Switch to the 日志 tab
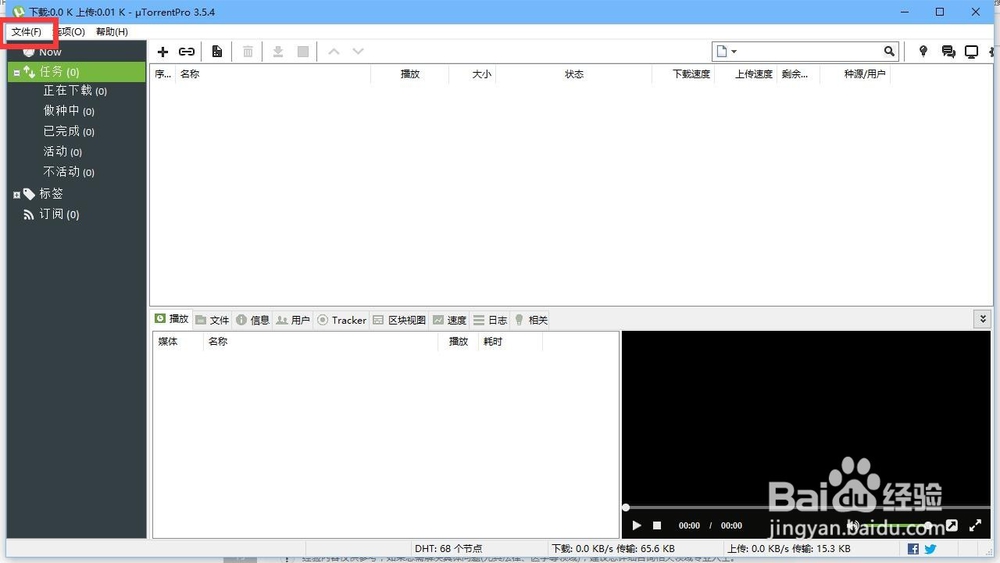Viewport: 1000px width, 563px height. pyautogui.click(x=490, y=320)
